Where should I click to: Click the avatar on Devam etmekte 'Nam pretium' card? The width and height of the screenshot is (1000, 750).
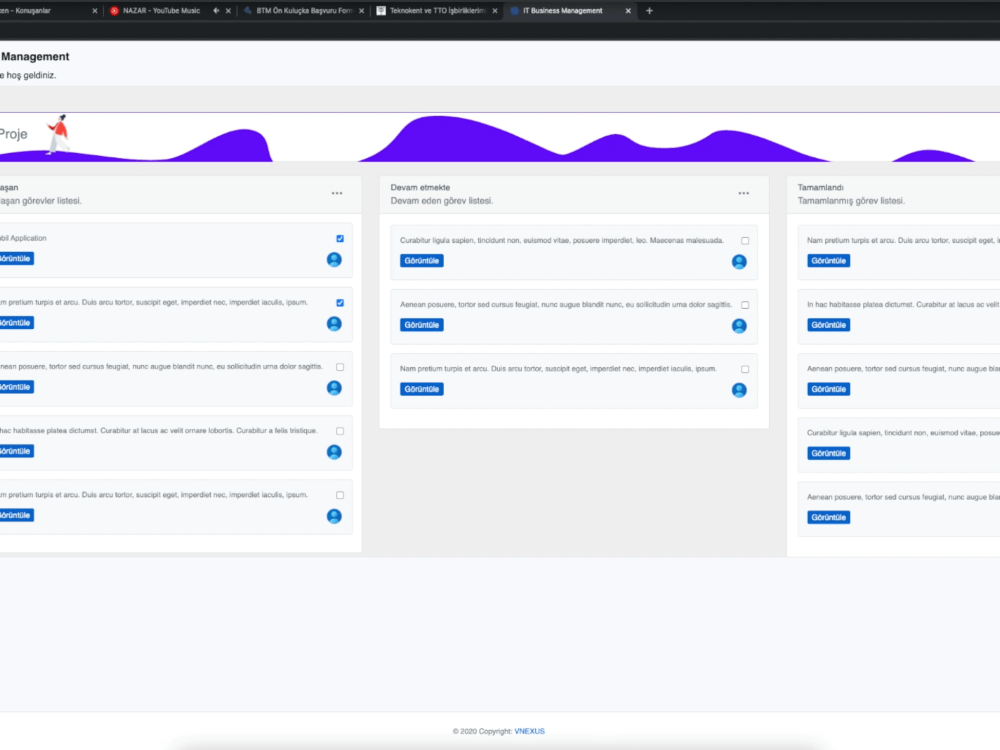739,390
